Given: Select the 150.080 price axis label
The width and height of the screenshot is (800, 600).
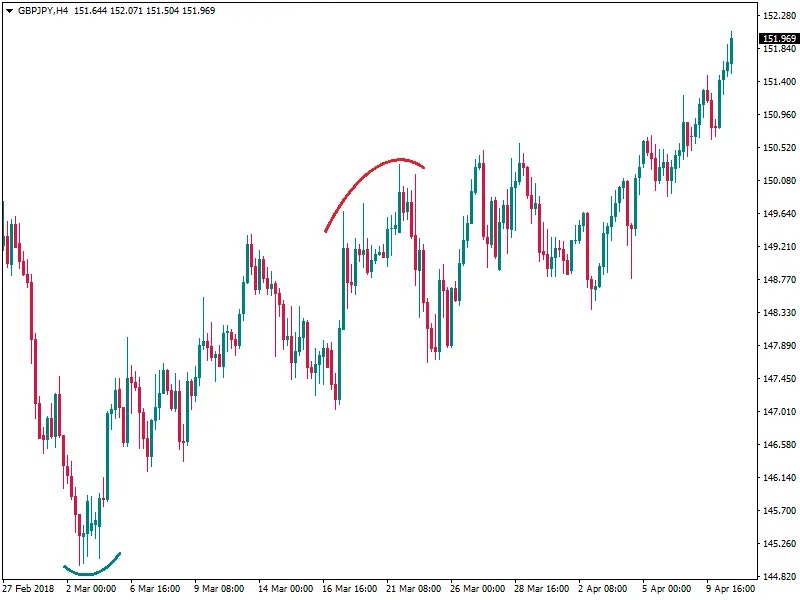Looking at the screenshot, I should tap(779, 181).
